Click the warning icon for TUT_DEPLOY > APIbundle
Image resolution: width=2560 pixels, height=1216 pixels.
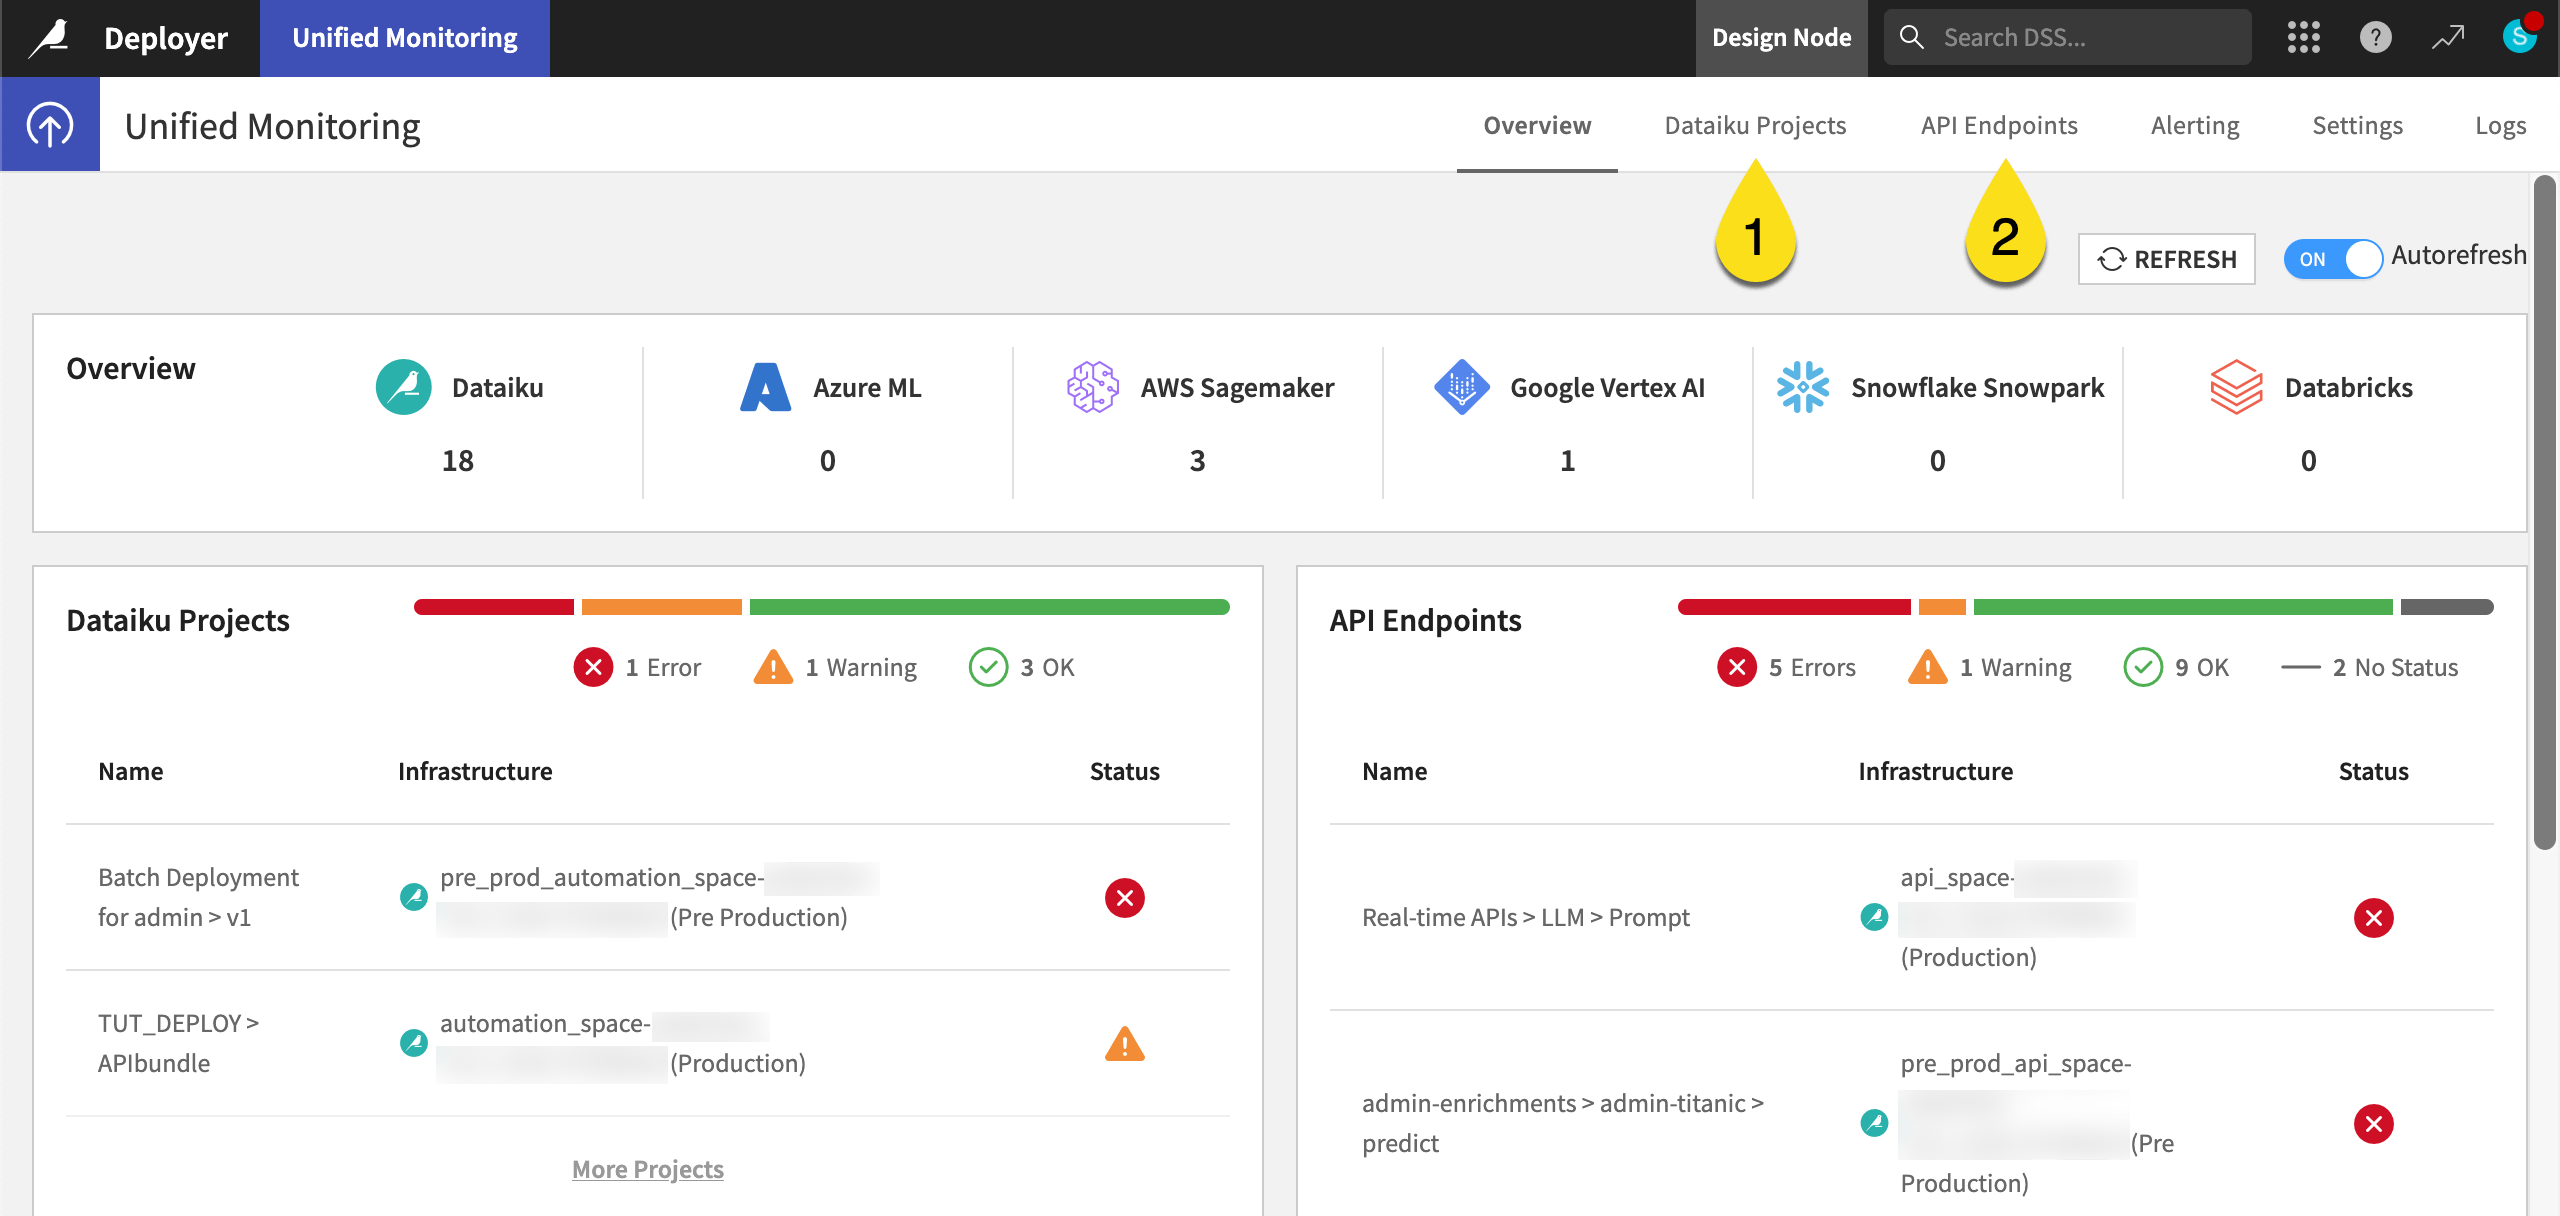coord(1124,1044)
